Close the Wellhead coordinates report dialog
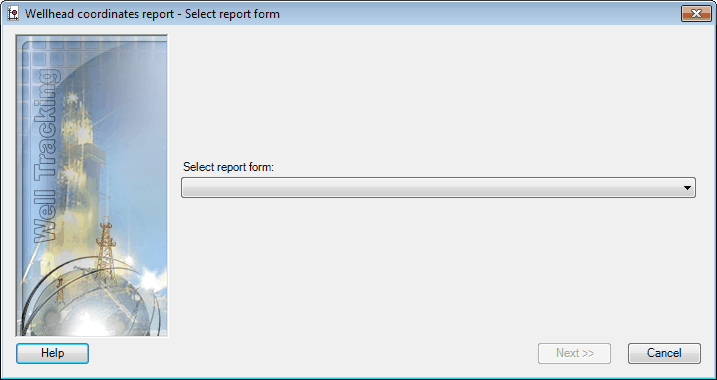Image resolution: width=717 pixels, height=380 pixels. (696, 14)
